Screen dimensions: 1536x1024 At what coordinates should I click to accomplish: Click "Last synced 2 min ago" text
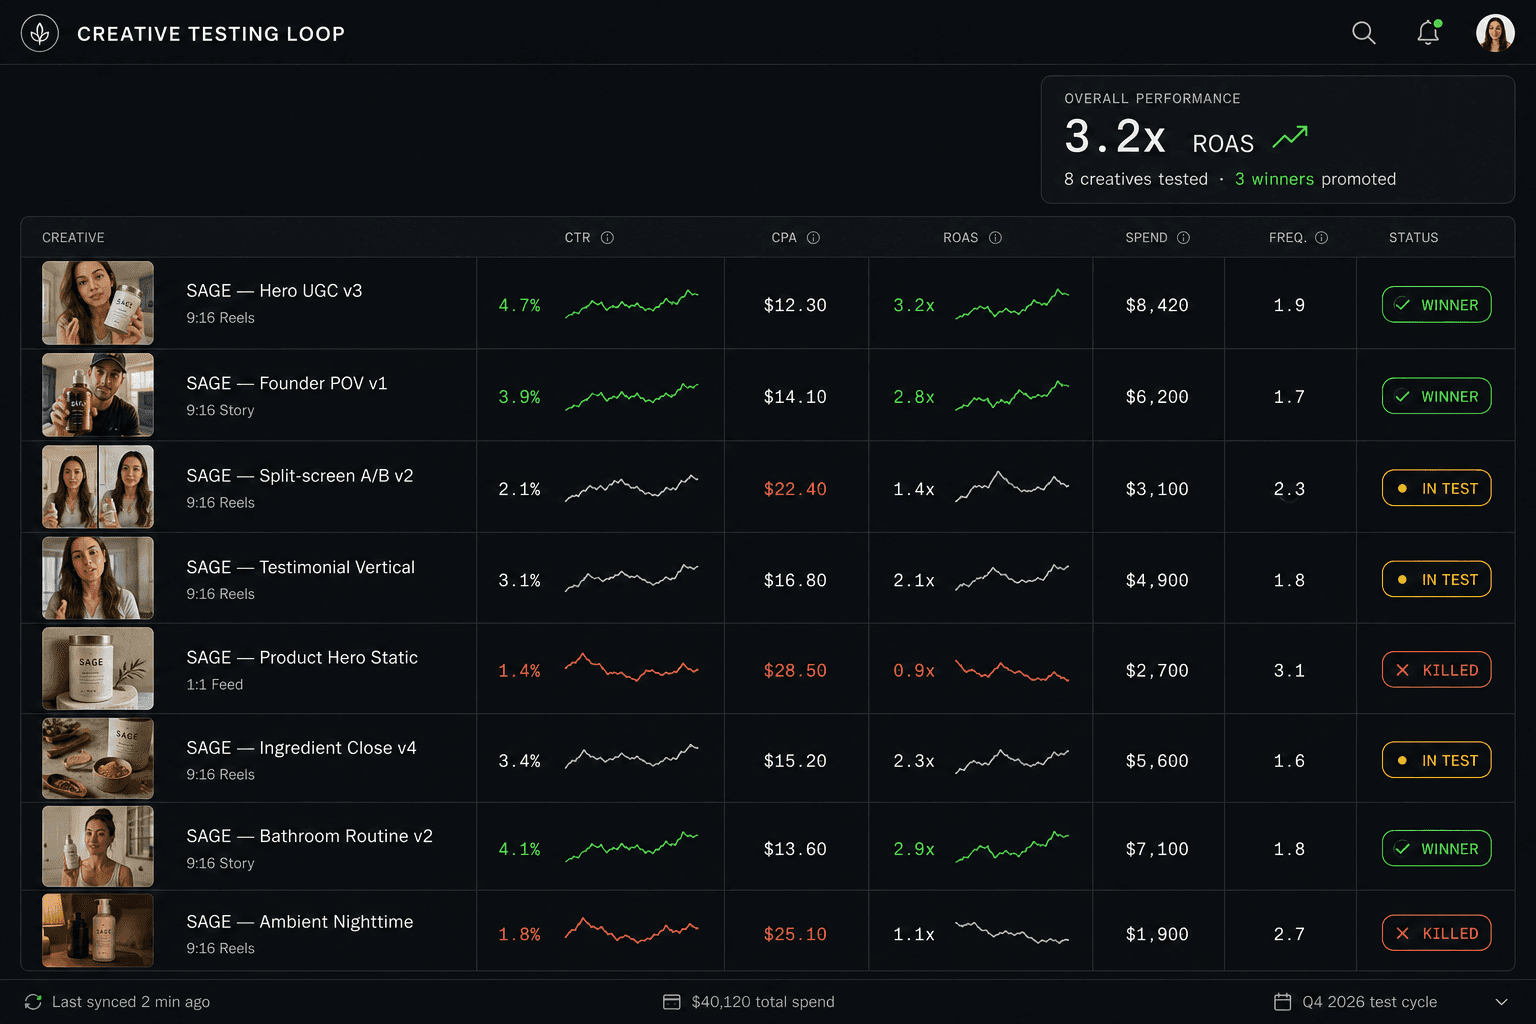click(131, 1002)
